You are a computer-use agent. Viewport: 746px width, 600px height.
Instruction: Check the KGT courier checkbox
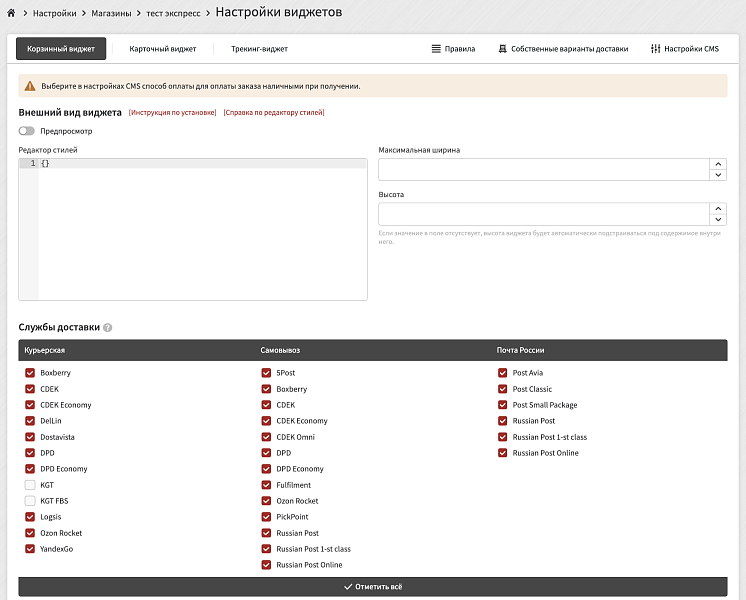coord(30,485)
